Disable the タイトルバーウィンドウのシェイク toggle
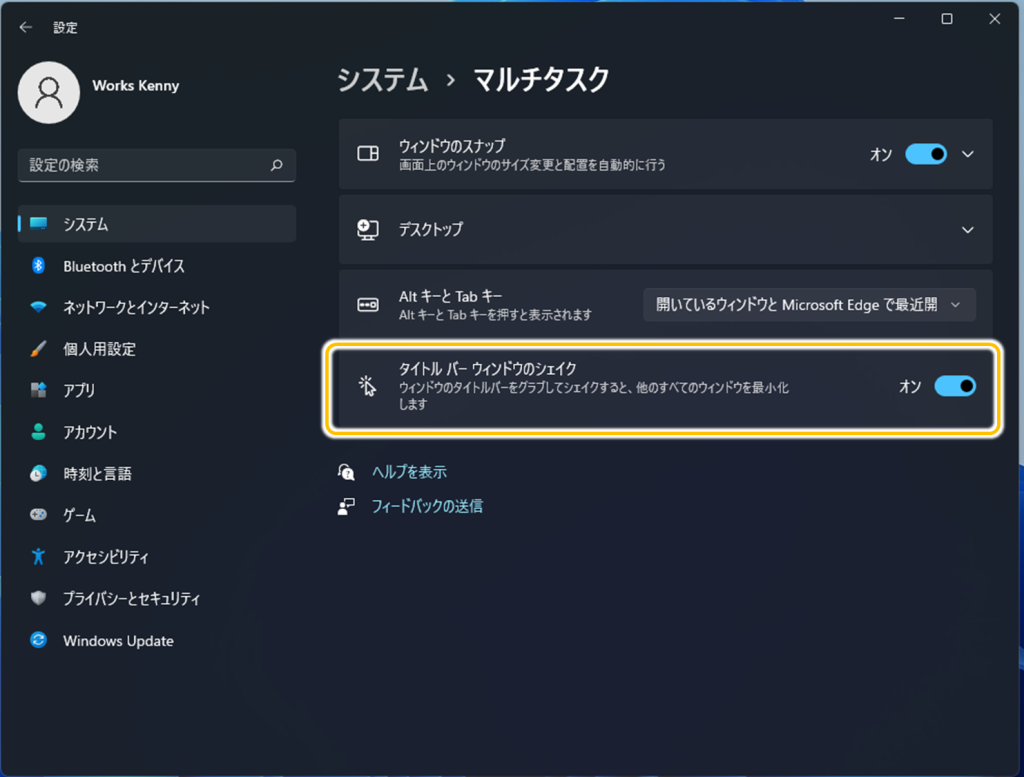Screen dimensions: 1024x777 click(x=954, y=386)
